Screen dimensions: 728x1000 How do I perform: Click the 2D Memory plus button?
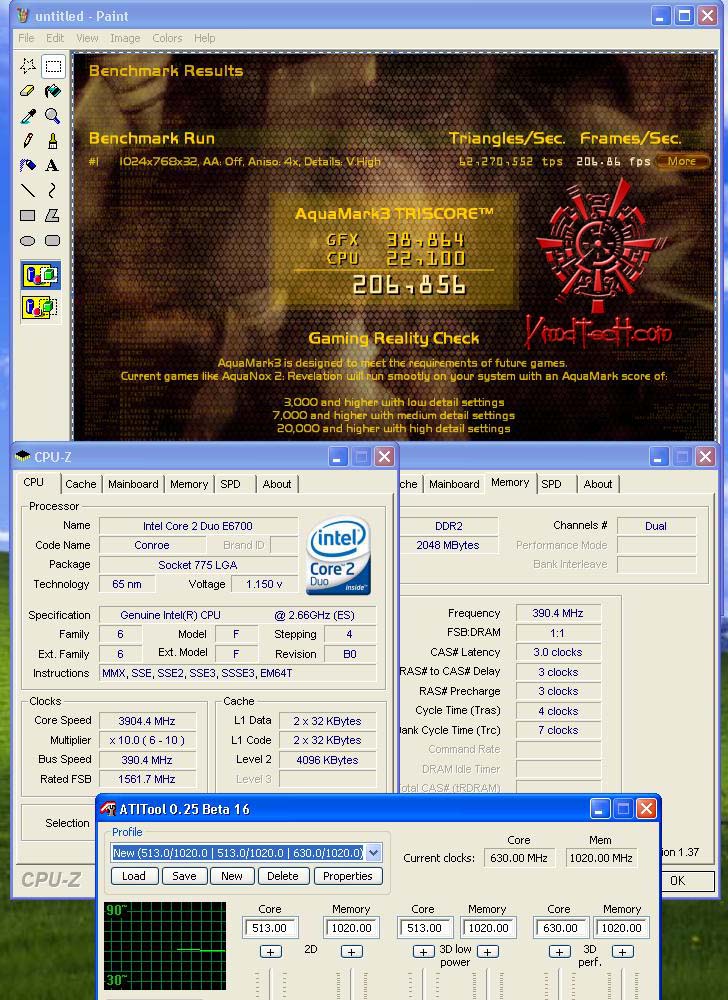point(351,952)
